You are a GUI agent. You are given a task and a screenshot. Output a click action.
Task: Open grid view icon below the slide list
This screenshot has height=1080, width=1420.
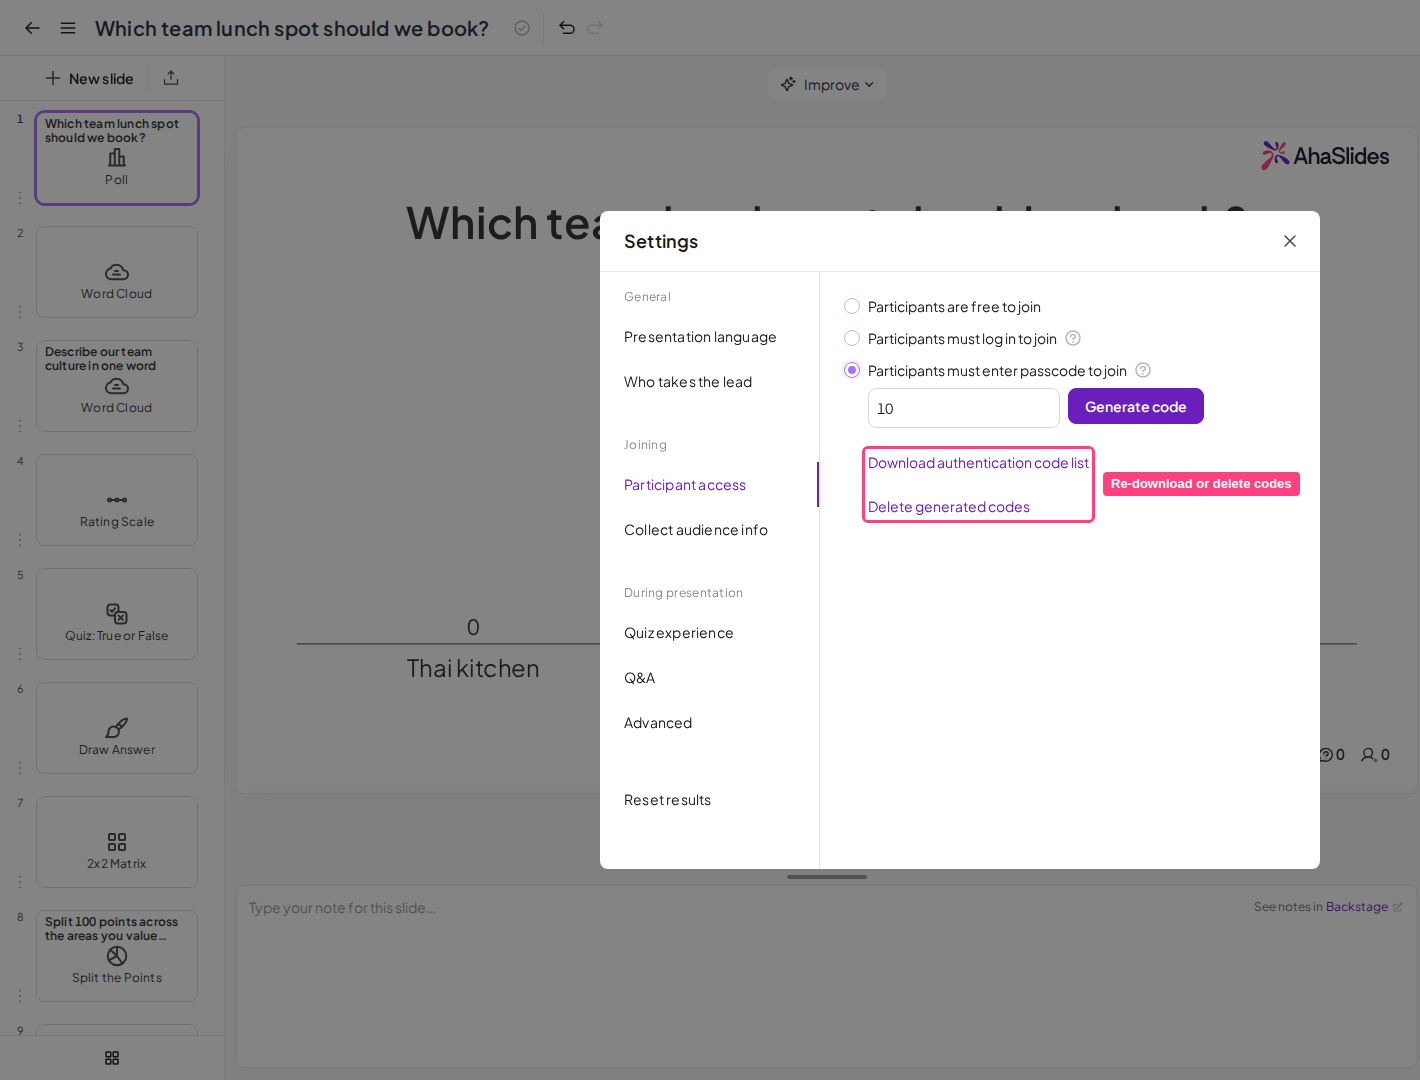click(112, 1058)
